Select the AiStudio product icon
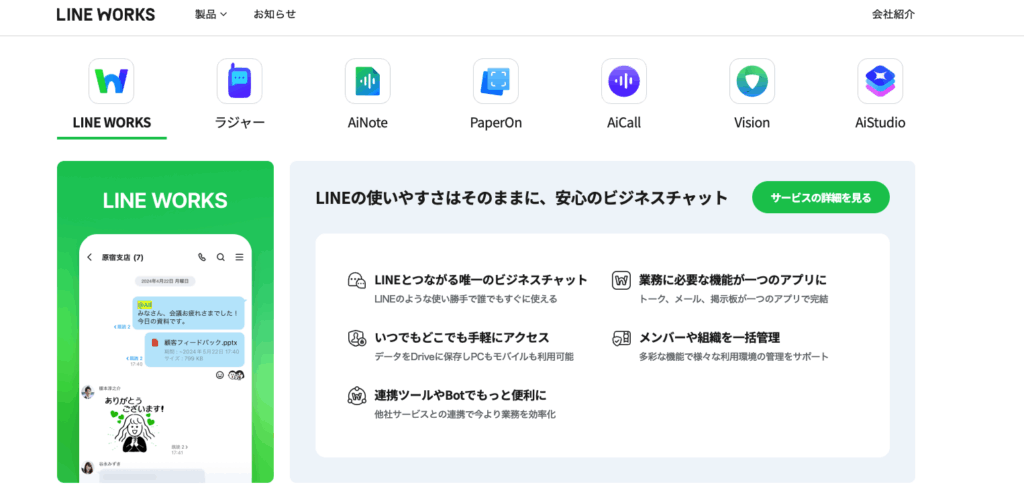Viewport: 1024px width, 503px height. pyautogui.click(x=880, y=81)
